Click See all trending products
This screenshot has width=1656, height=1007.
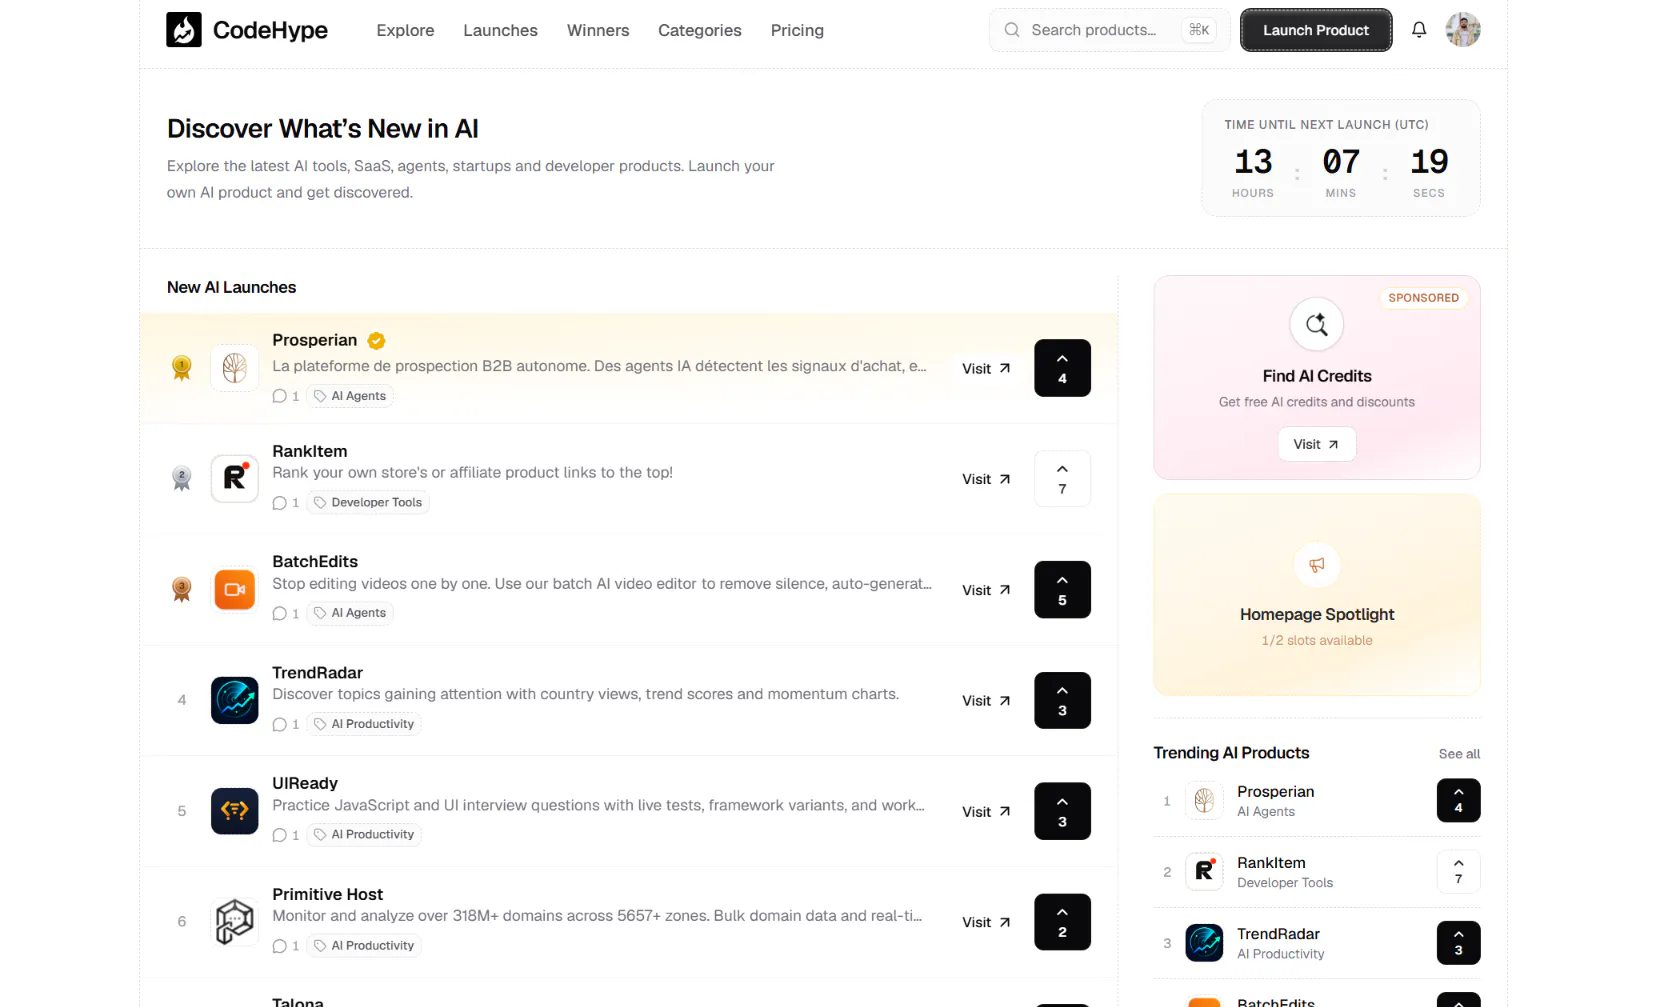click(1459, 754)
